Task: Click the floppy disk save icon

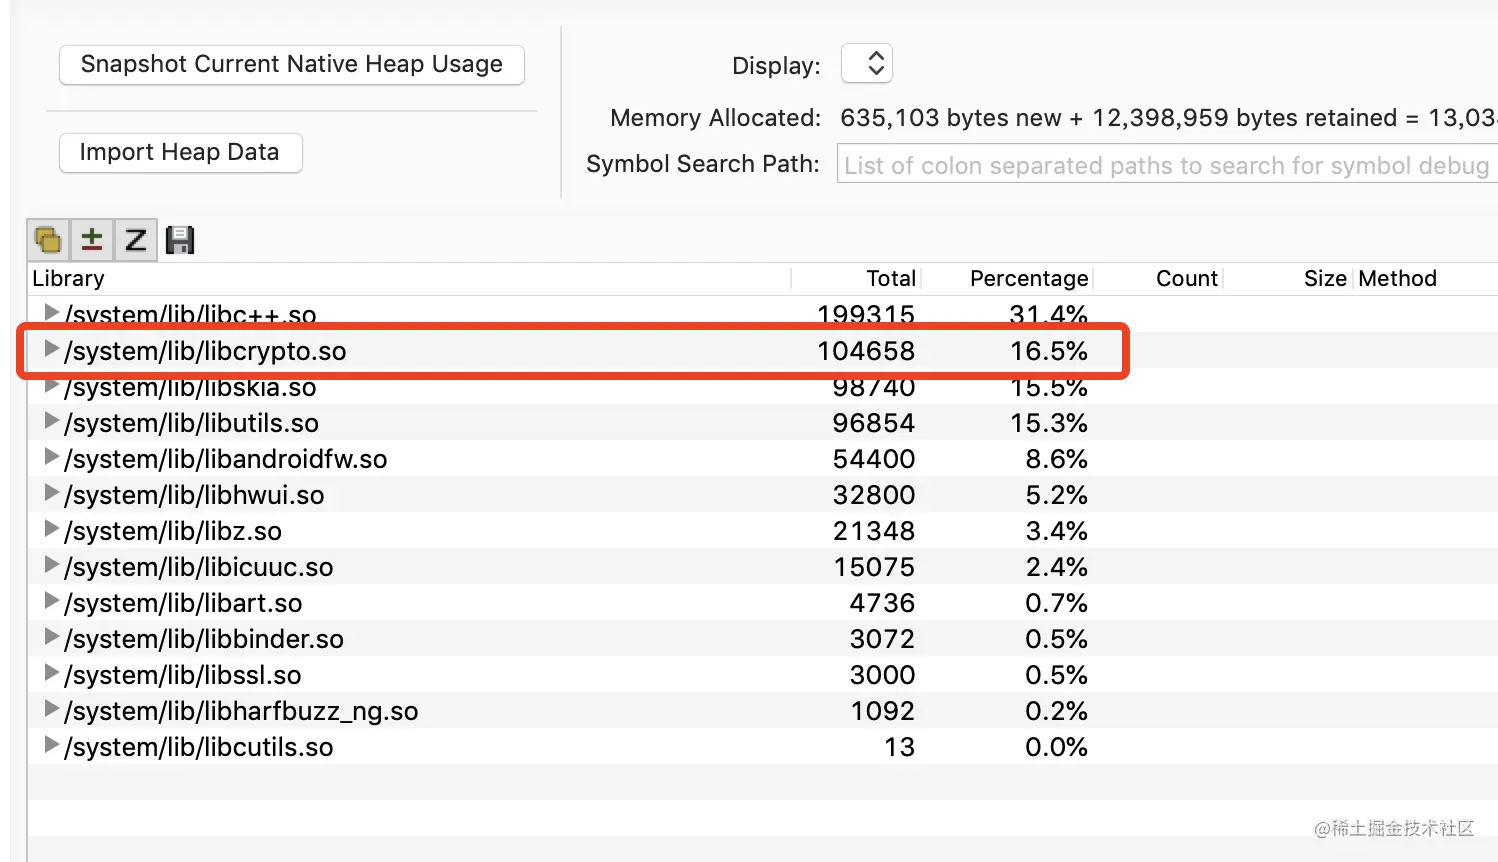Action: tap(180, 240)
